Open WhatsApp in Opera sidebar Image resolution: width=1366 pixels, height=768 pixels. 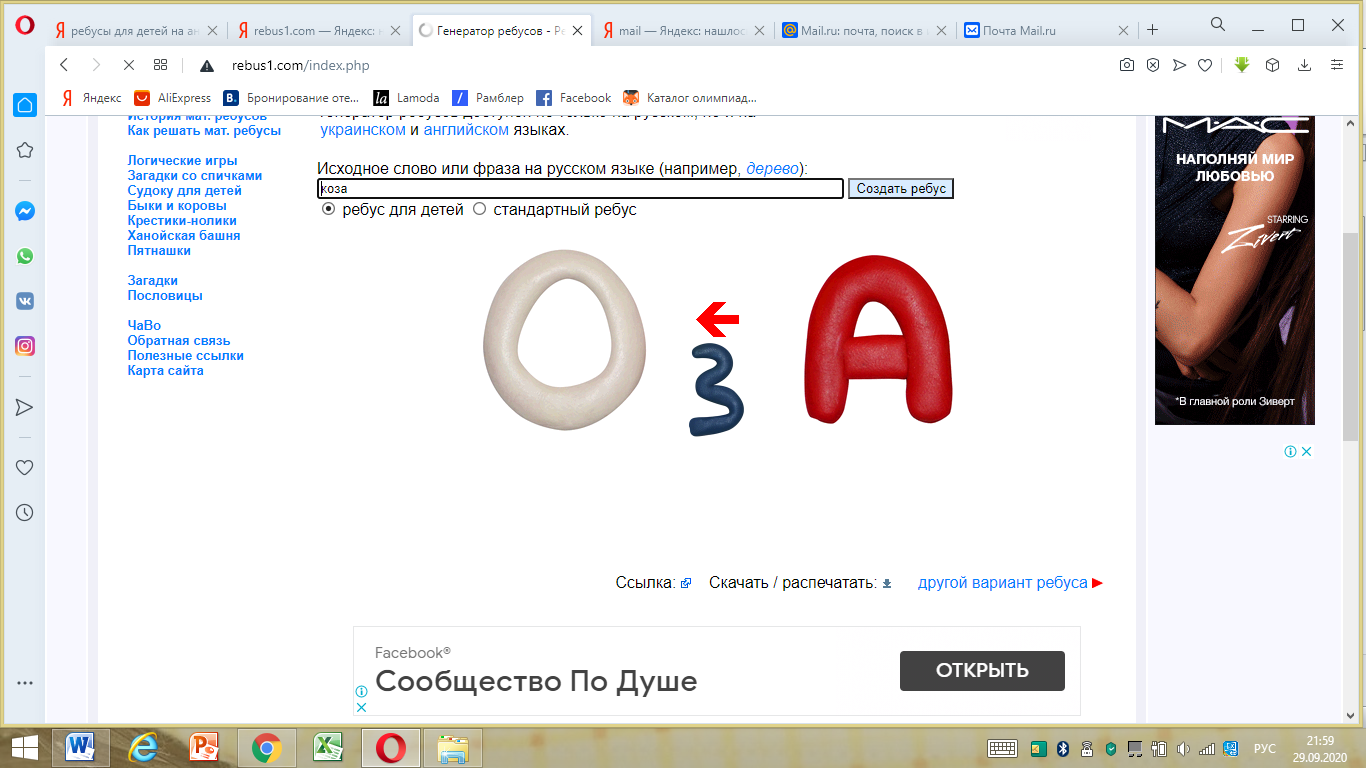pyautogui.click(x=25, y=256)
